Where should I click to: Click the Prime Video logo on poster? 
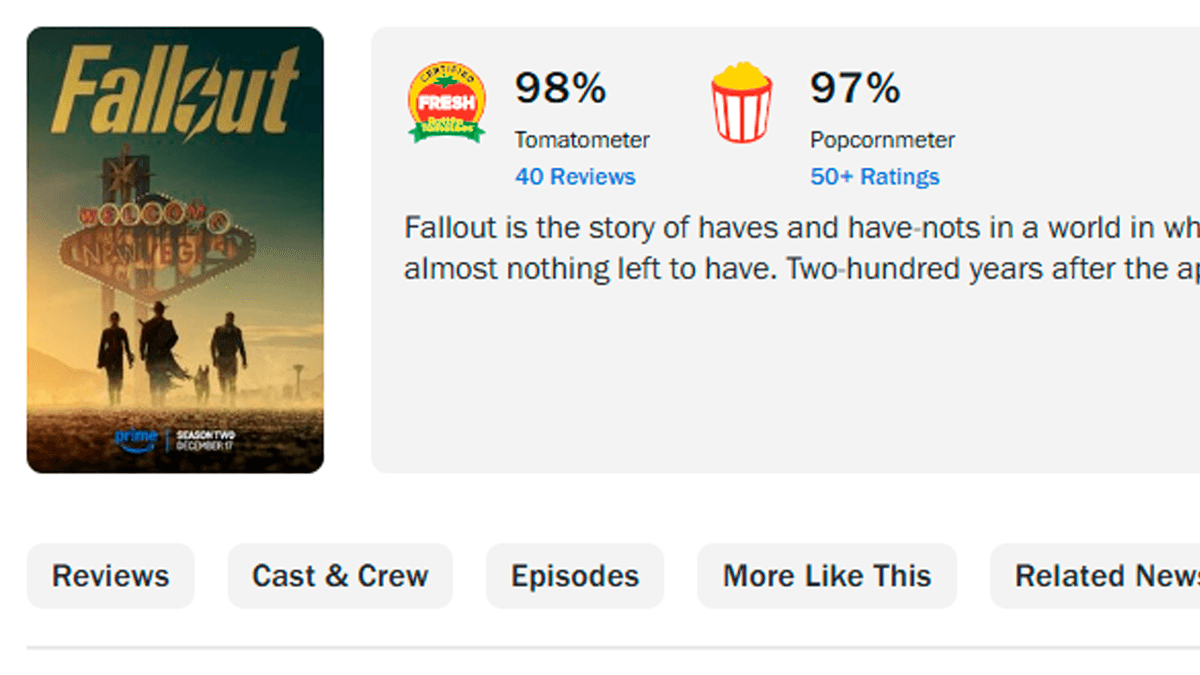click(x=136, y=440)
